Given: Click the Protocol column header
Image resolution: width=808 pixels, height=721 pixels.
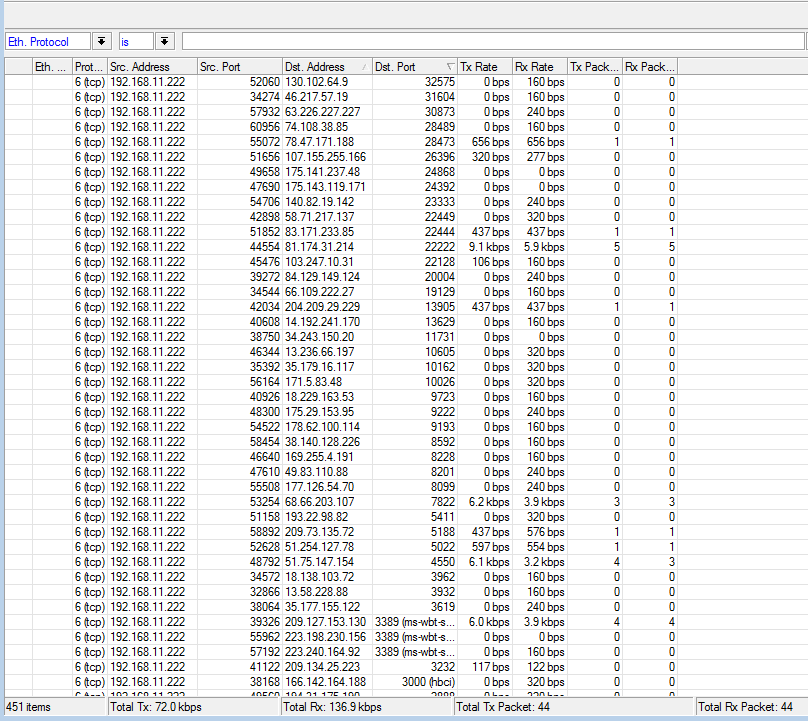Looking at the screenshot, I should coord(89,67).
